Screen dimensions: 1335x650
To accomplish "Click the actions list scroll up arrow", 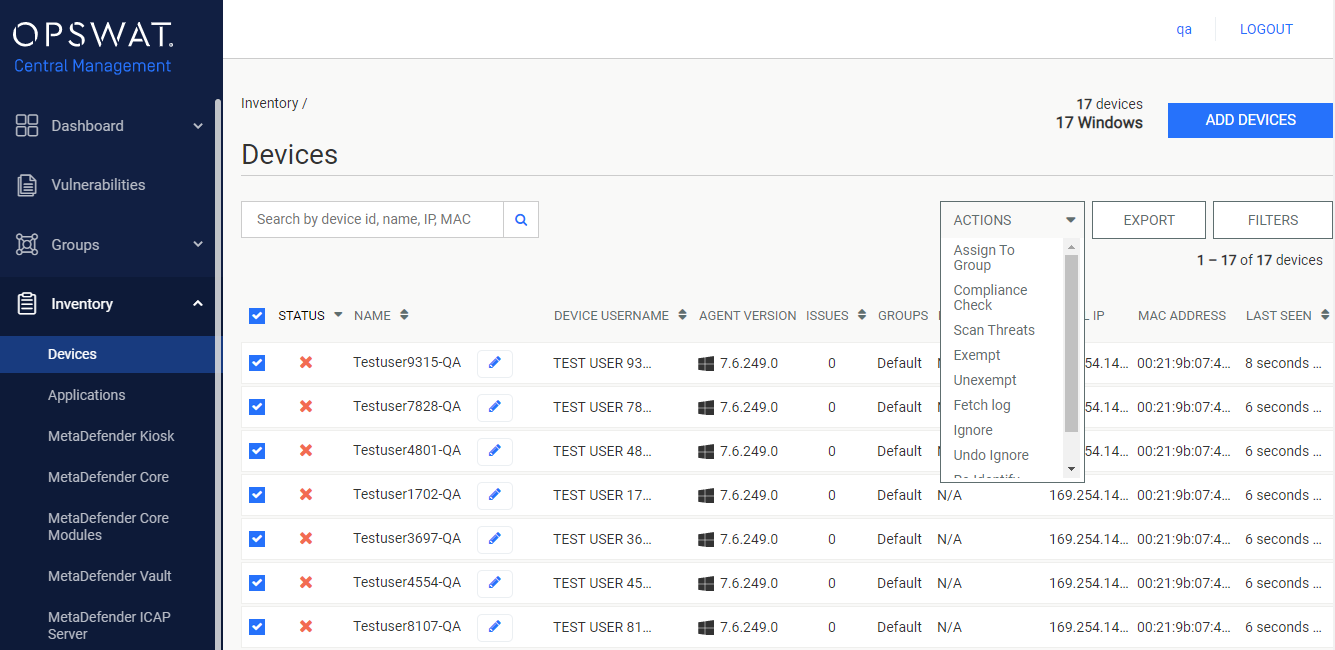I will [1071, 247].
